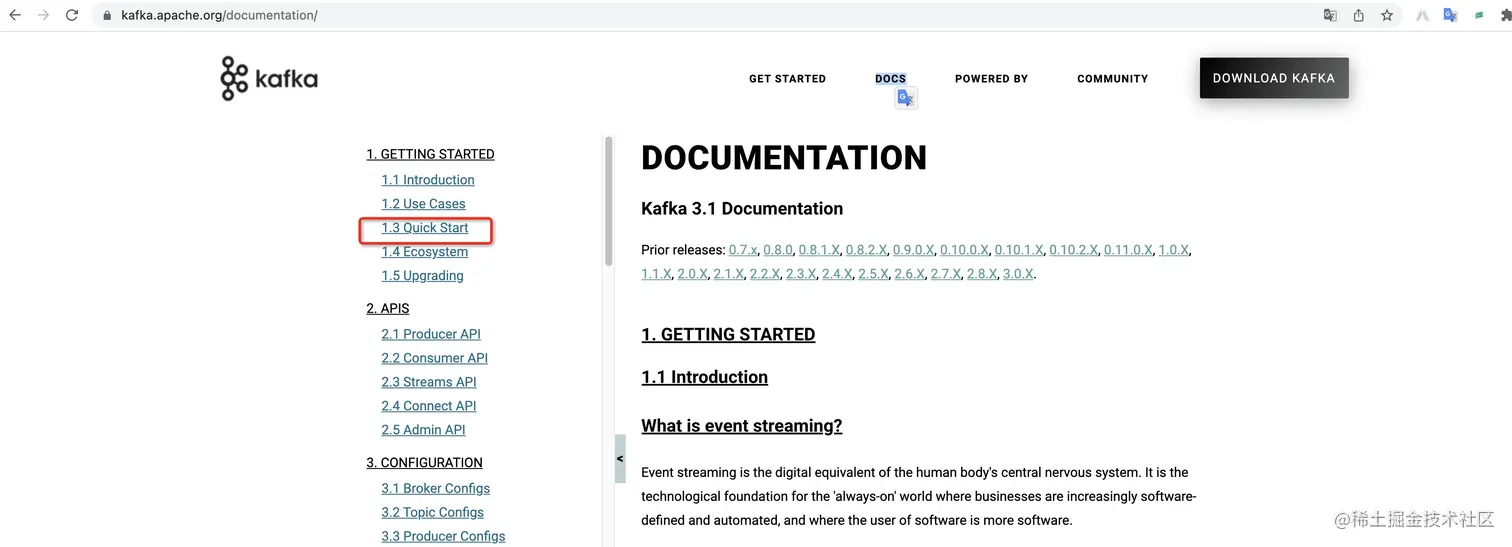Share this page via the share icon
Viewport: 1512px width, 547px height.
[x=1358, y=15]
